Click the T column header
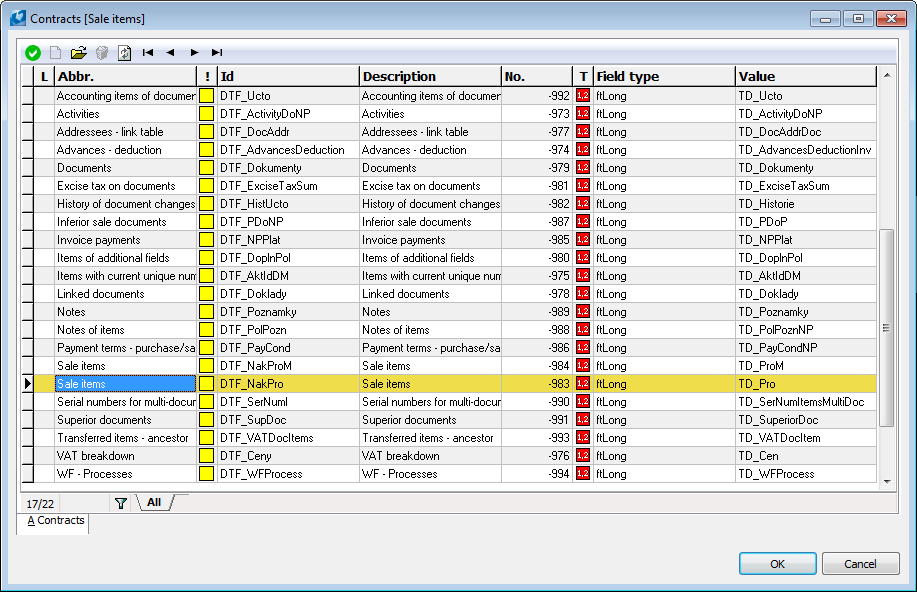 click(x=583, y=77)
